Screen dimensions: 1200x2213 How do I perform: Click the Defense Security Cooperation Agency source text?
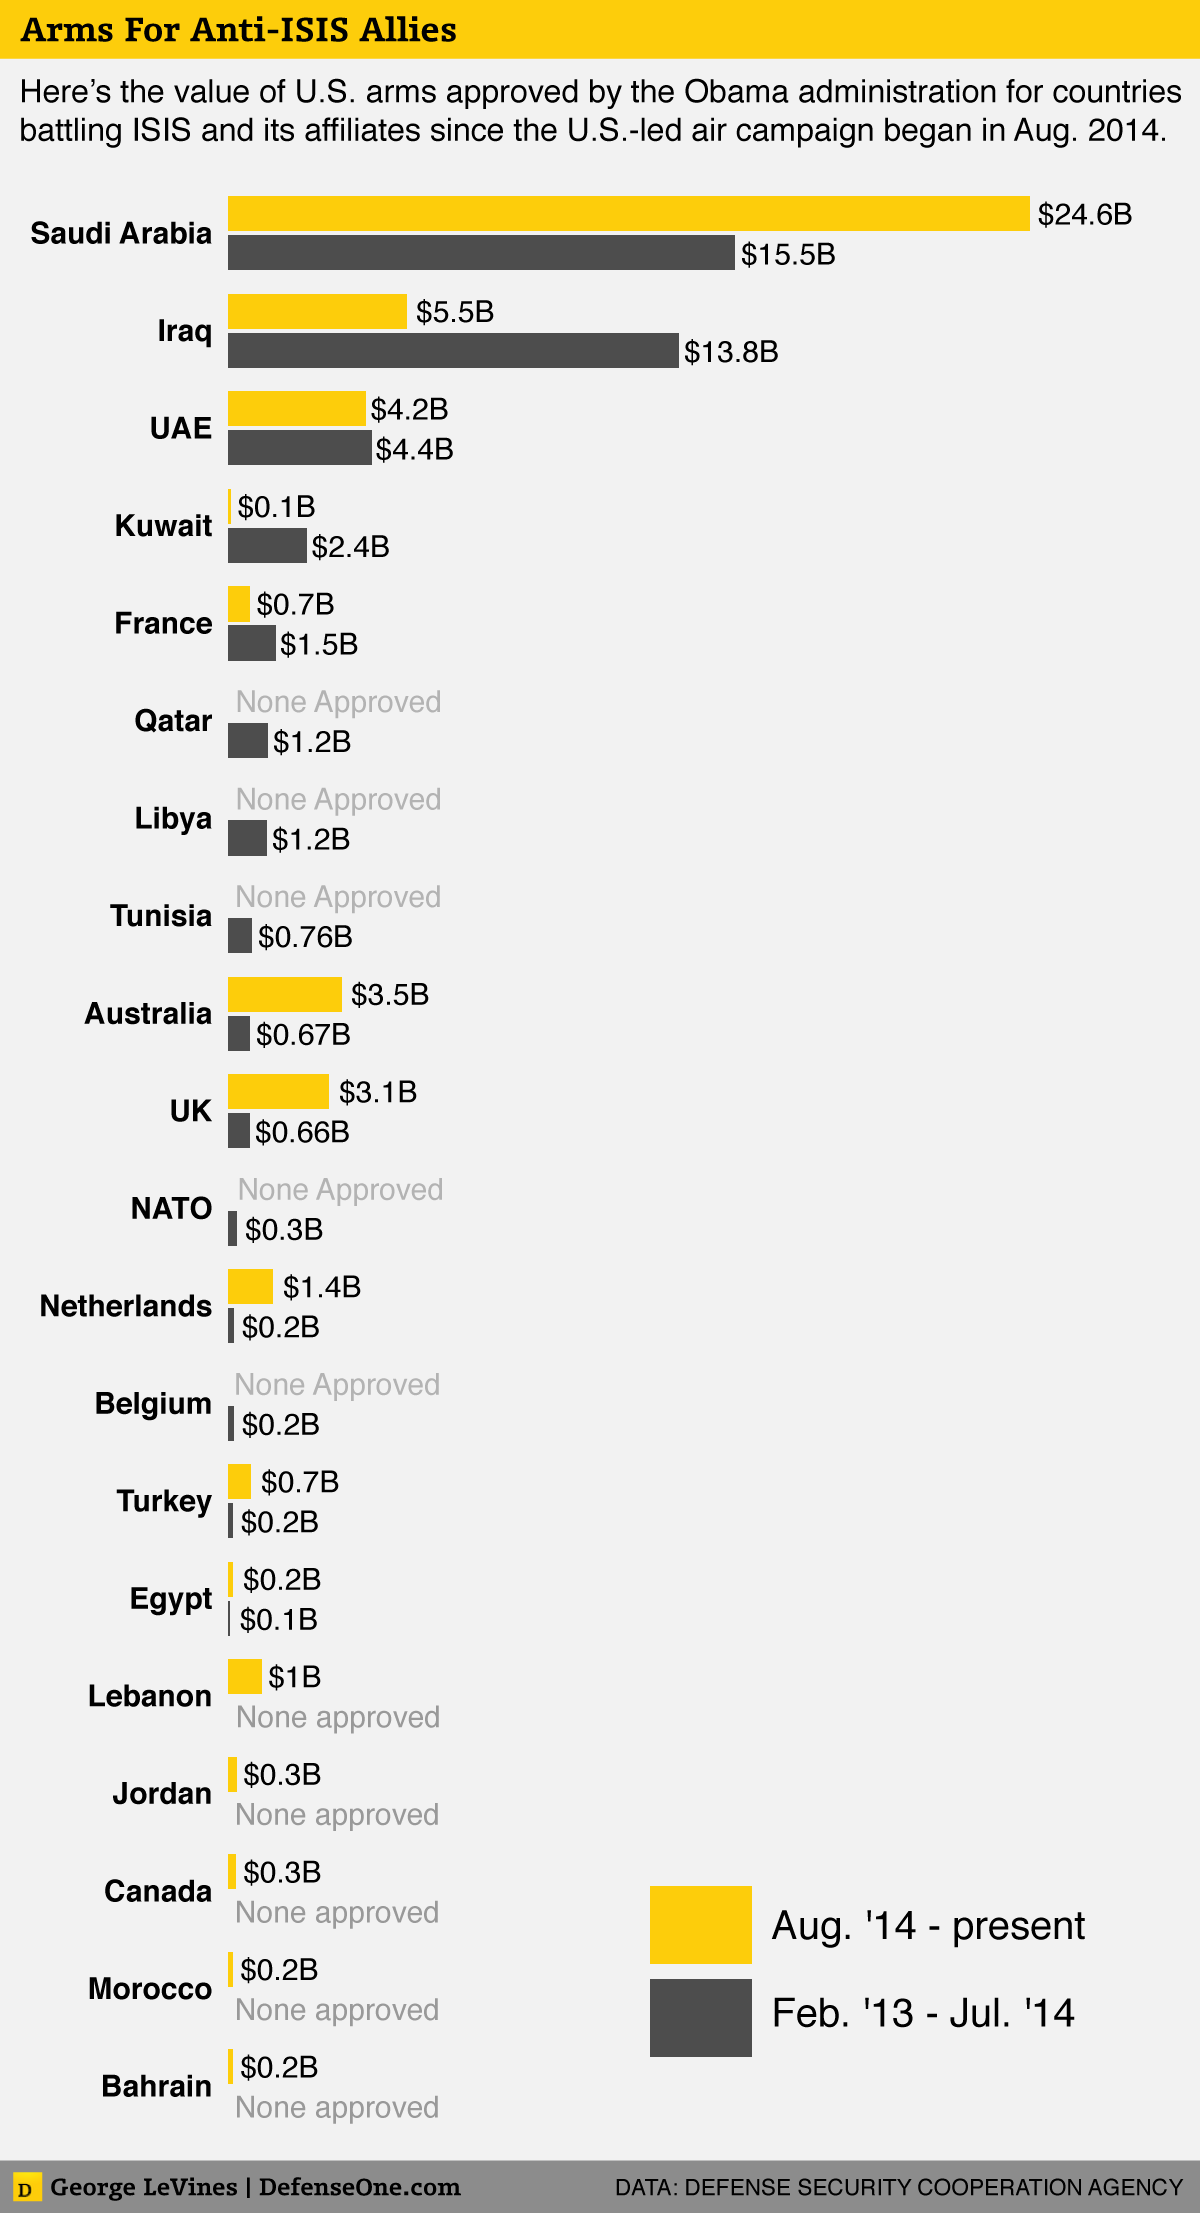898,2188
